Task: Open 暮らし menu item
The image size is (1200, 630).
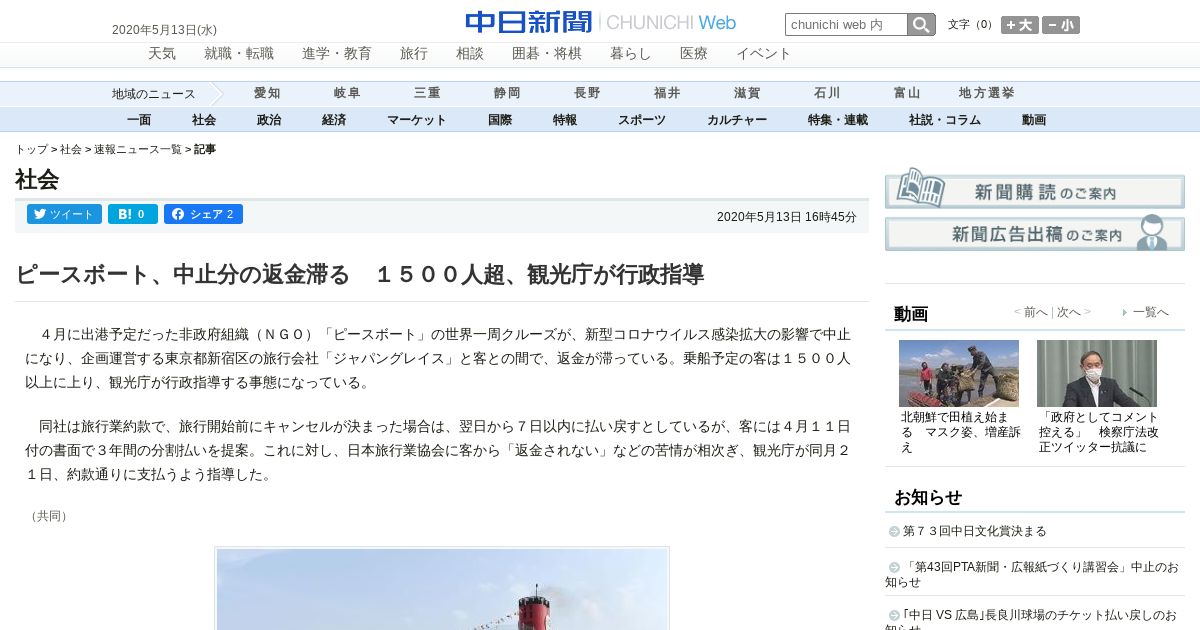Action: click(x=631, y=54)
